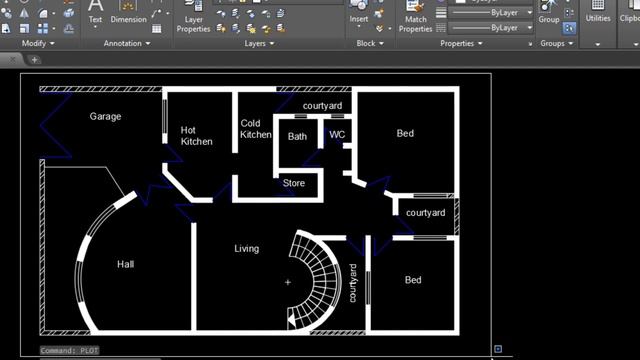Image resolution: width=640 pixels, height=360 pixels.
Task: Select the Stretch tool
Action: (x=6, y=29)
